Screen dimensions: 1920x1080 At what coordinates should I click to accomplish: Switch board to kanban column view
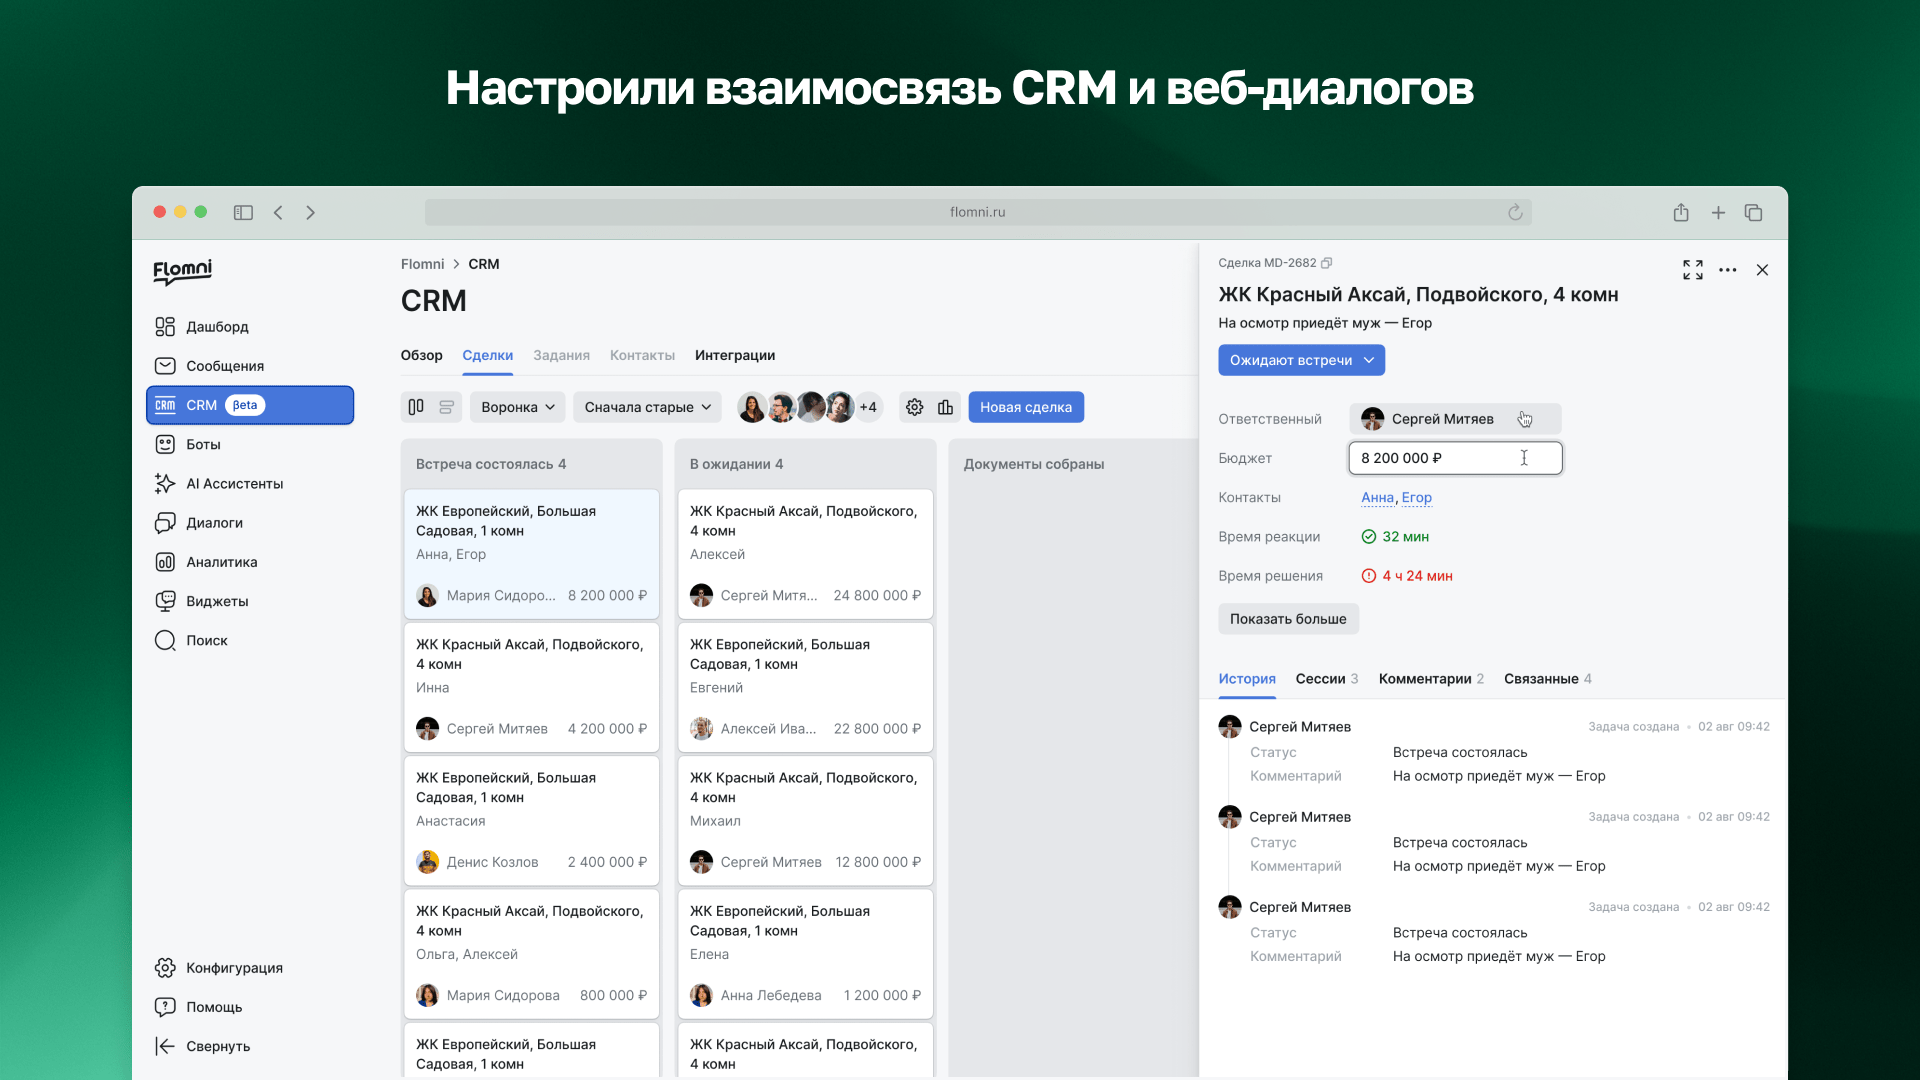pyautogui.click(x=416, y=407)
